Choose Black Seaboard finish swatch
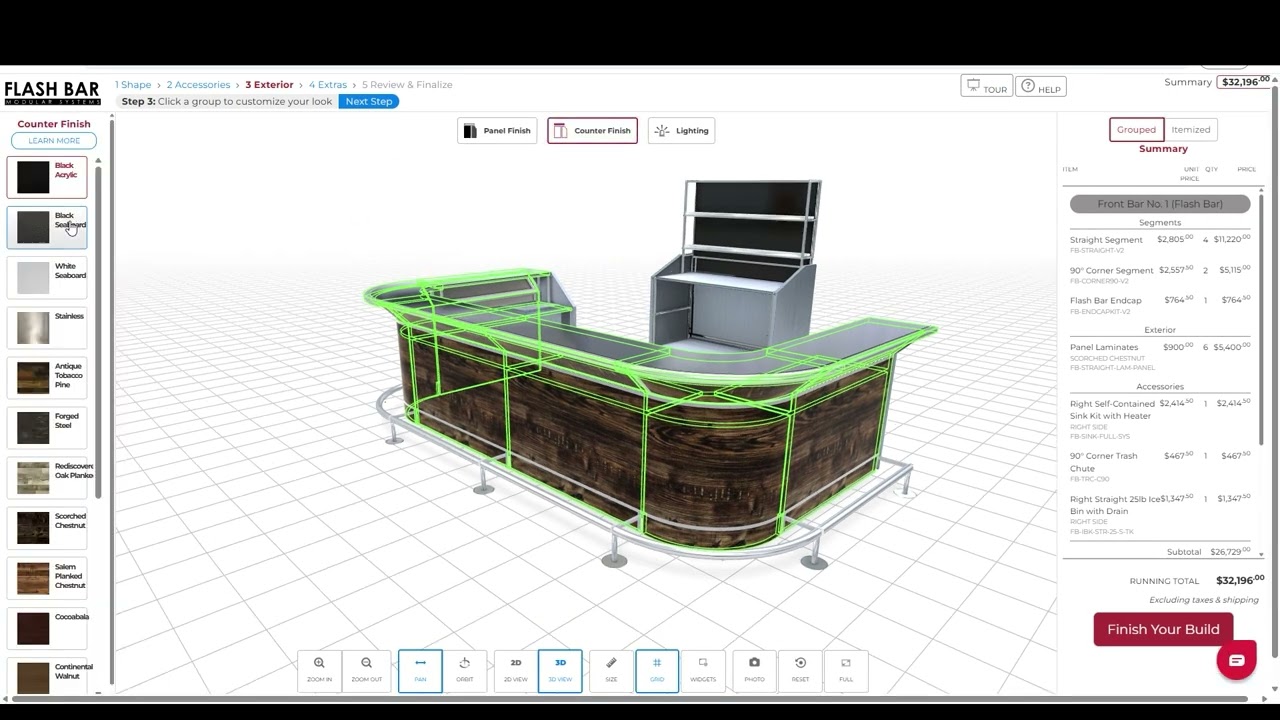 pos(47,227)
